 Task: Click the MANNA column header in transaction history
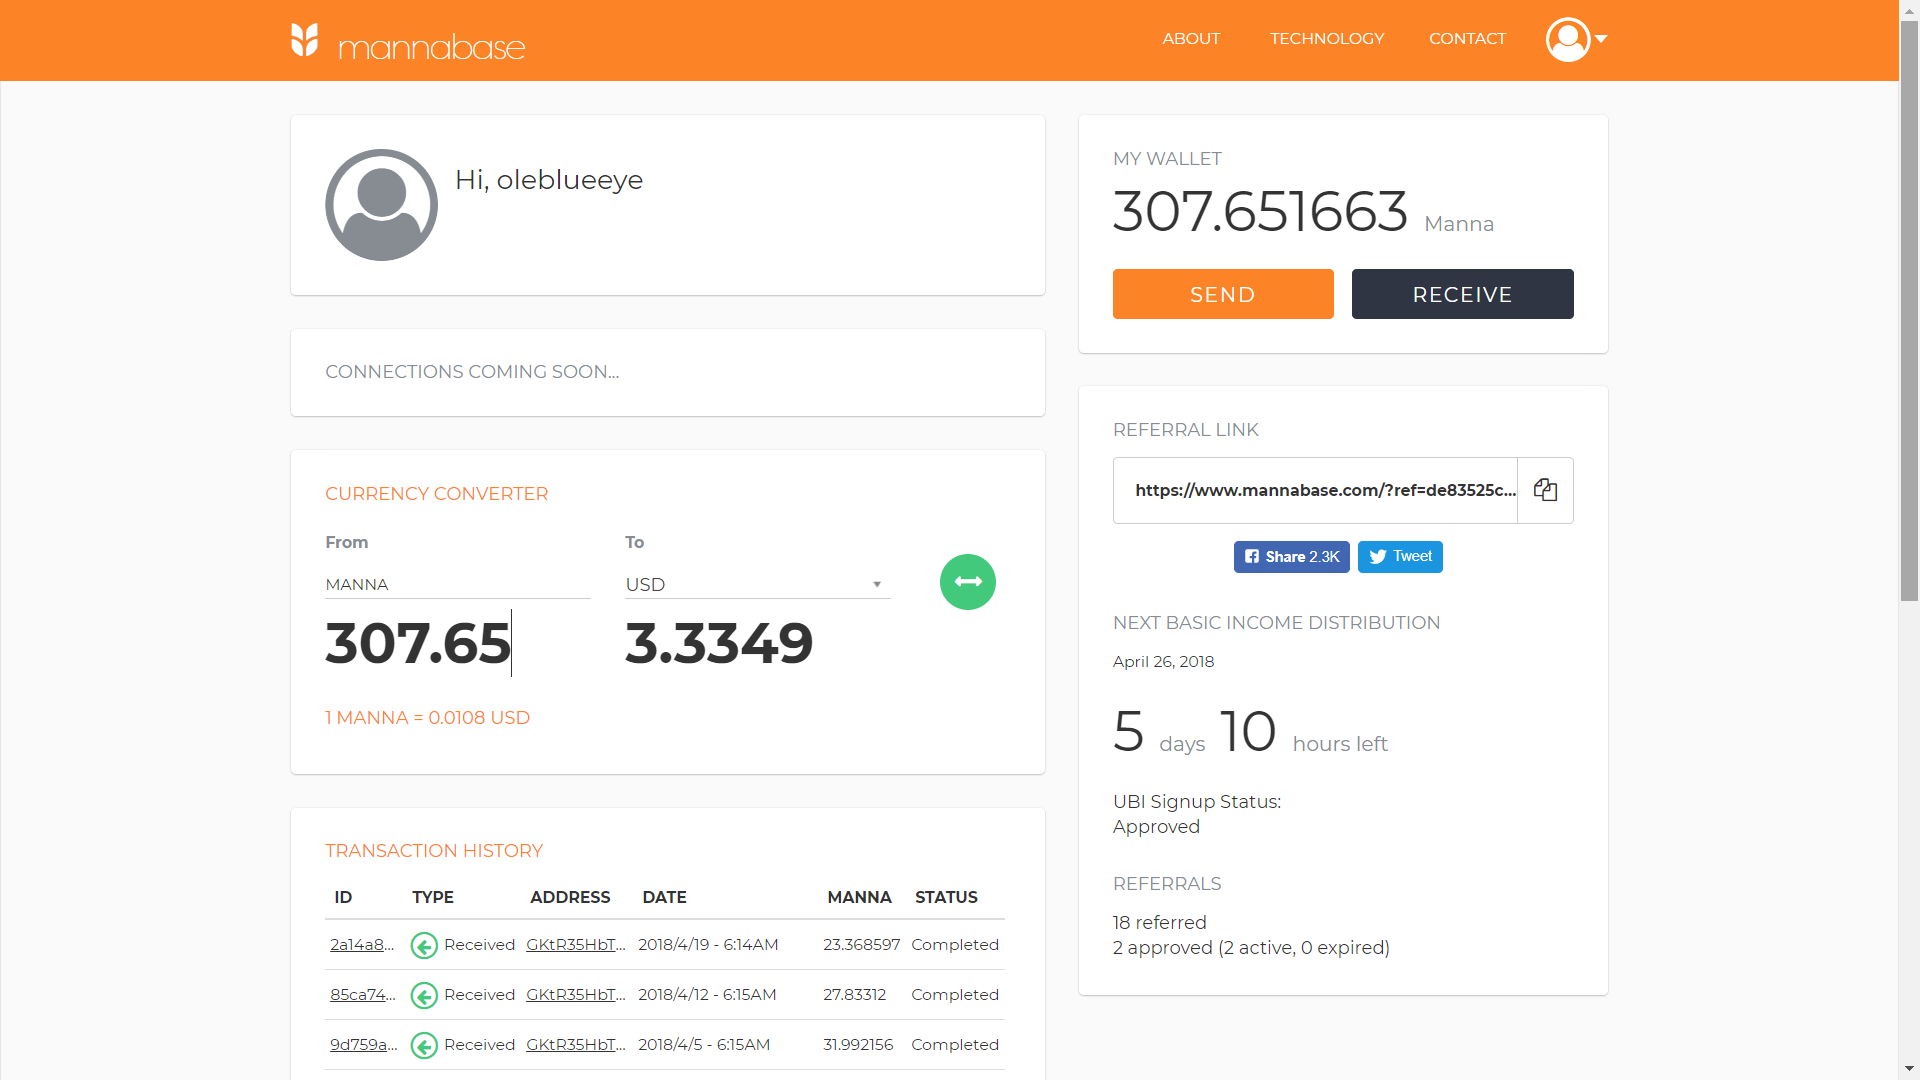click(859, 897)
